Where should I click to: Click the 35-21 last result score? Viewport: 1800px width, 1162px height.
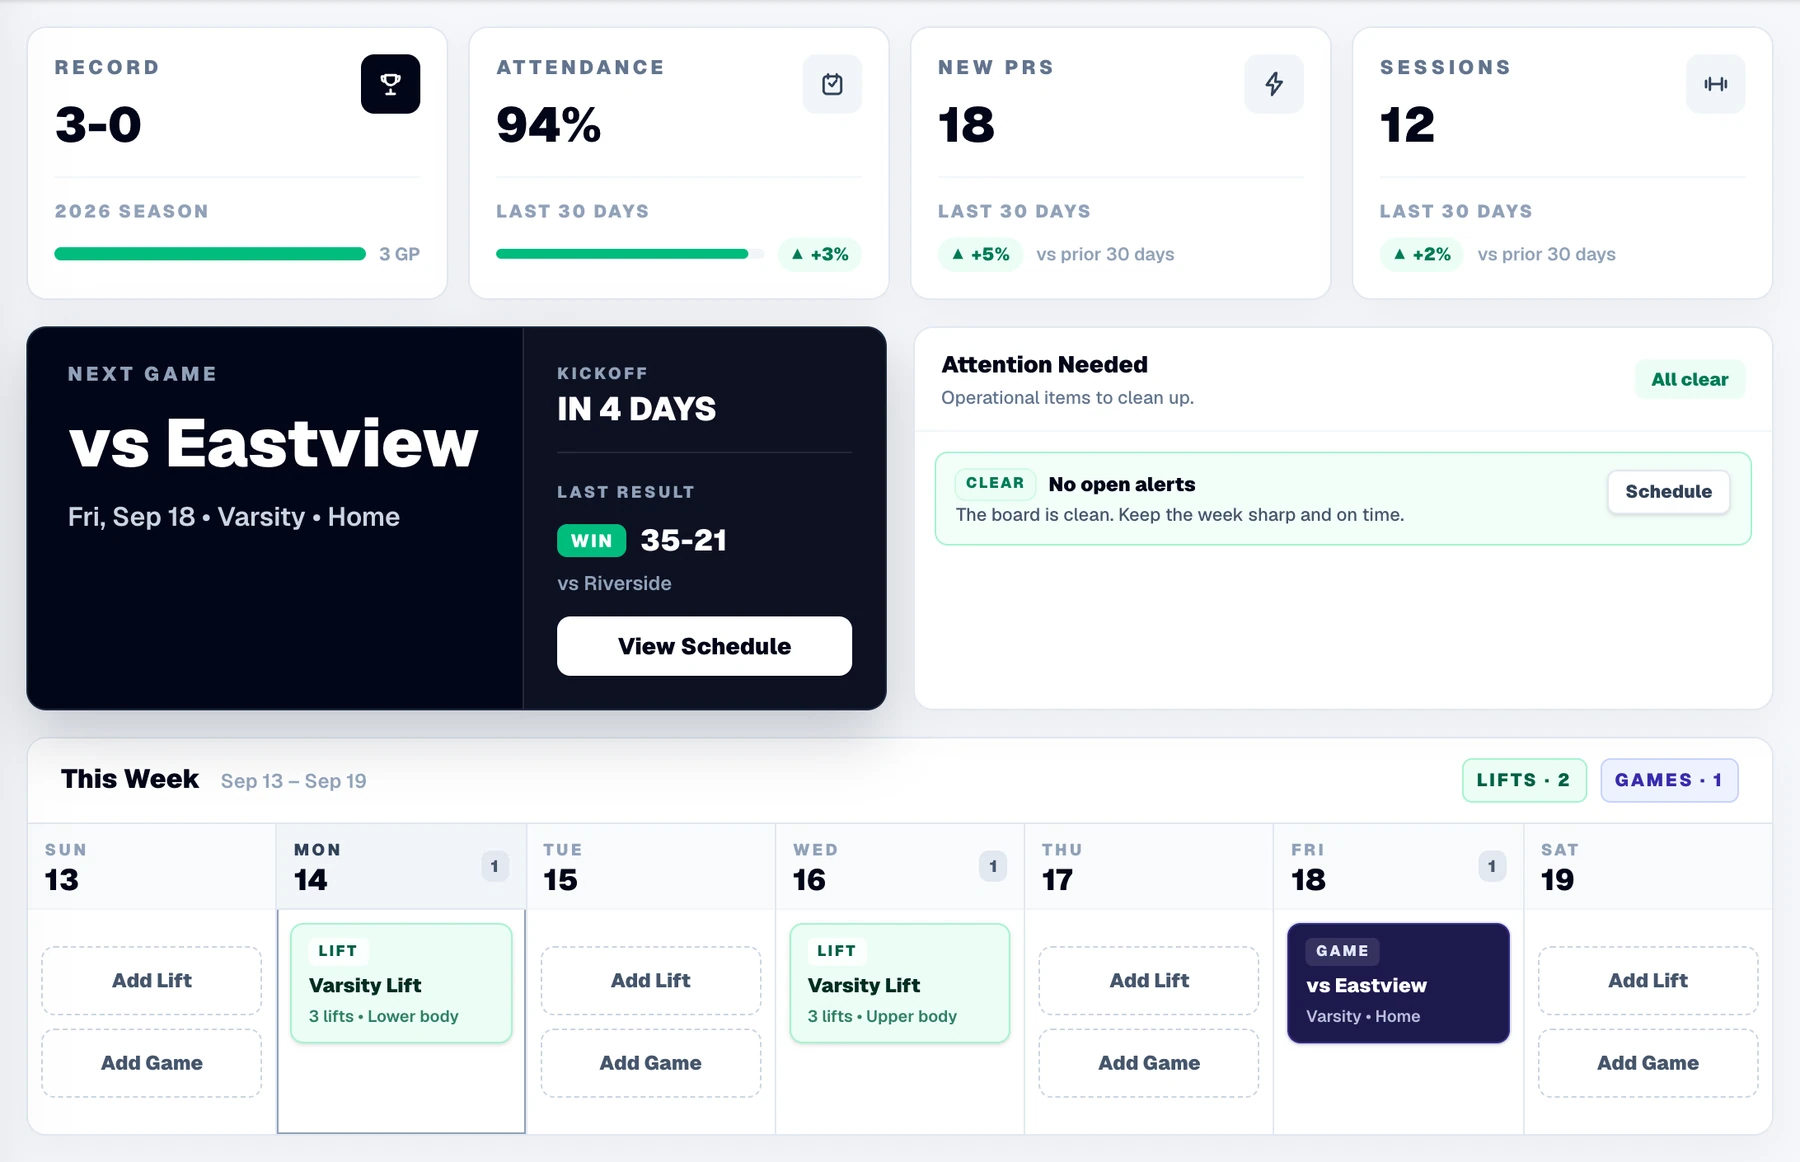[684, 541]
